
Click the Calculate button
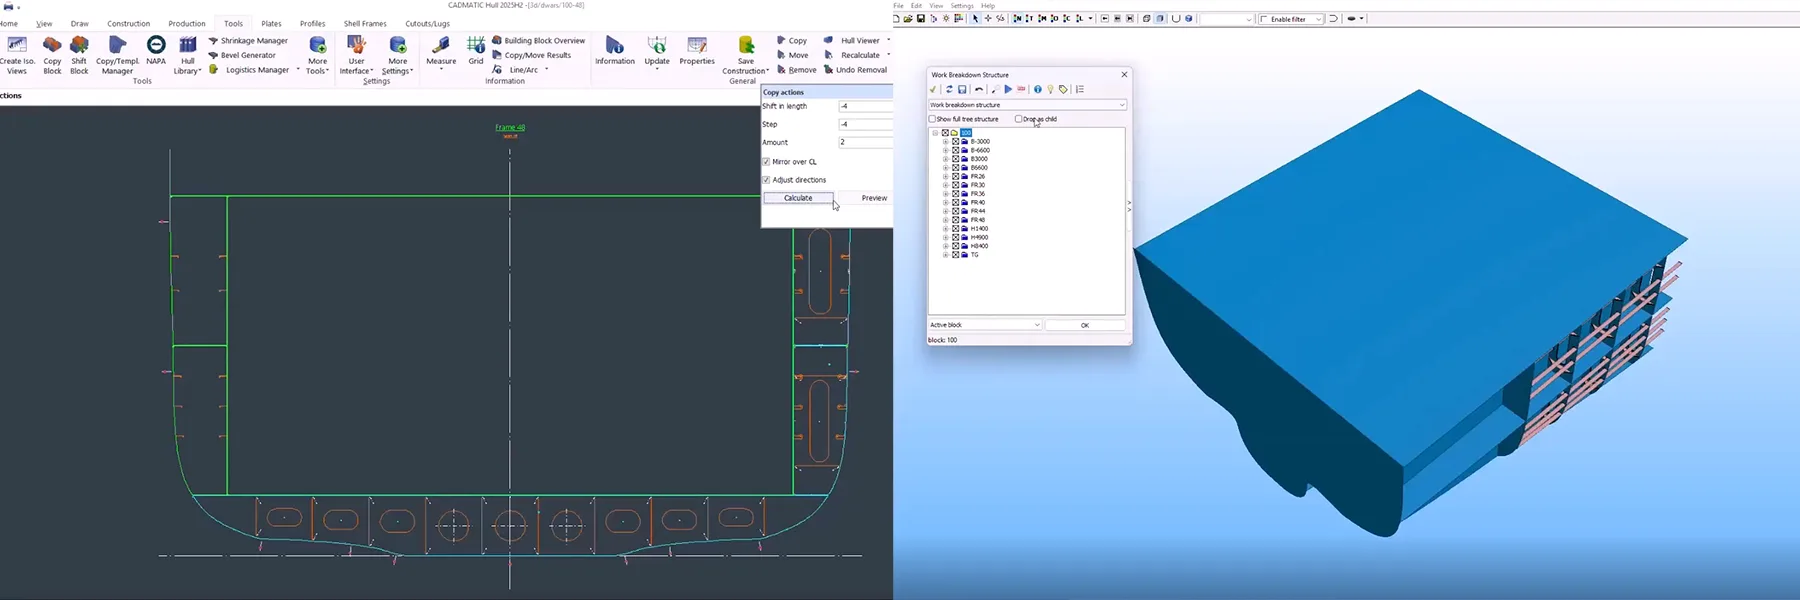798,198
